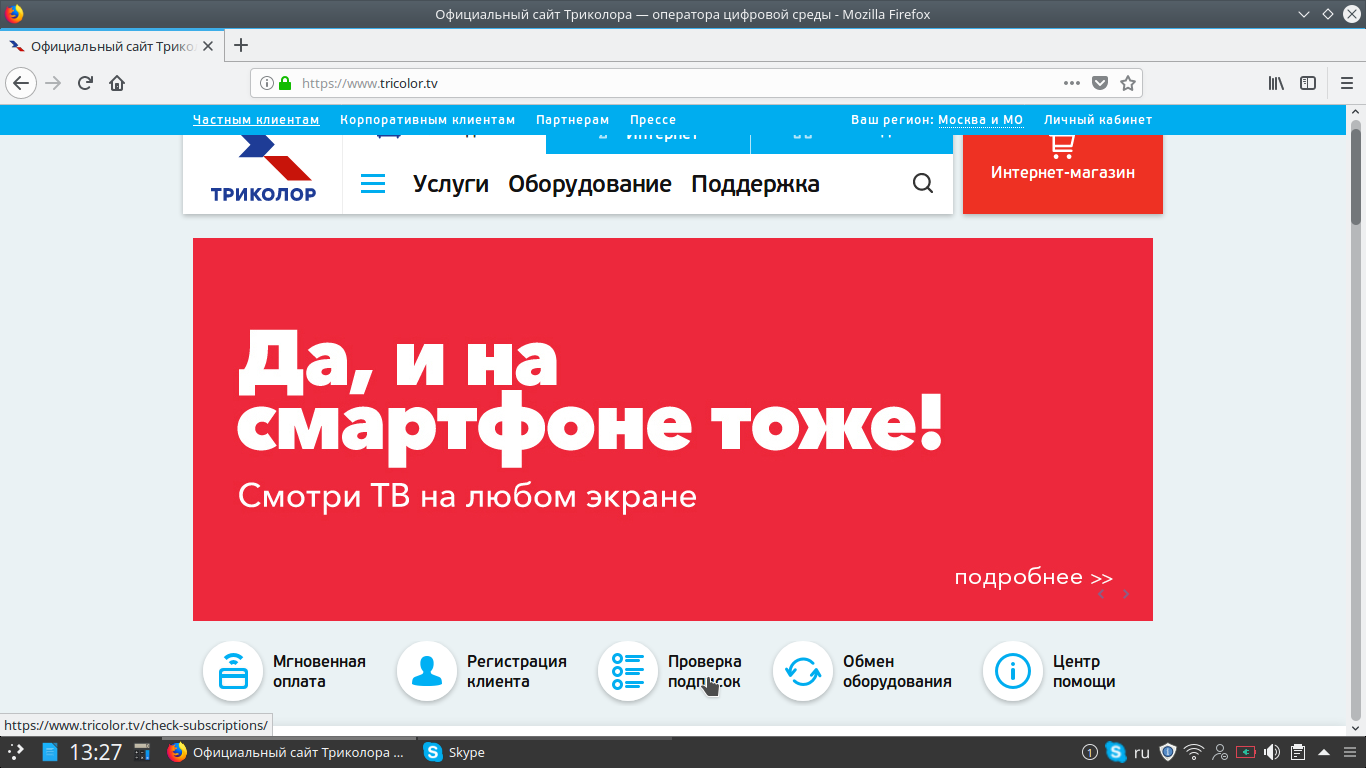Click the site search magnifier icon
The width and height of the screenshot is (1366, 768).
coord(923,184)
